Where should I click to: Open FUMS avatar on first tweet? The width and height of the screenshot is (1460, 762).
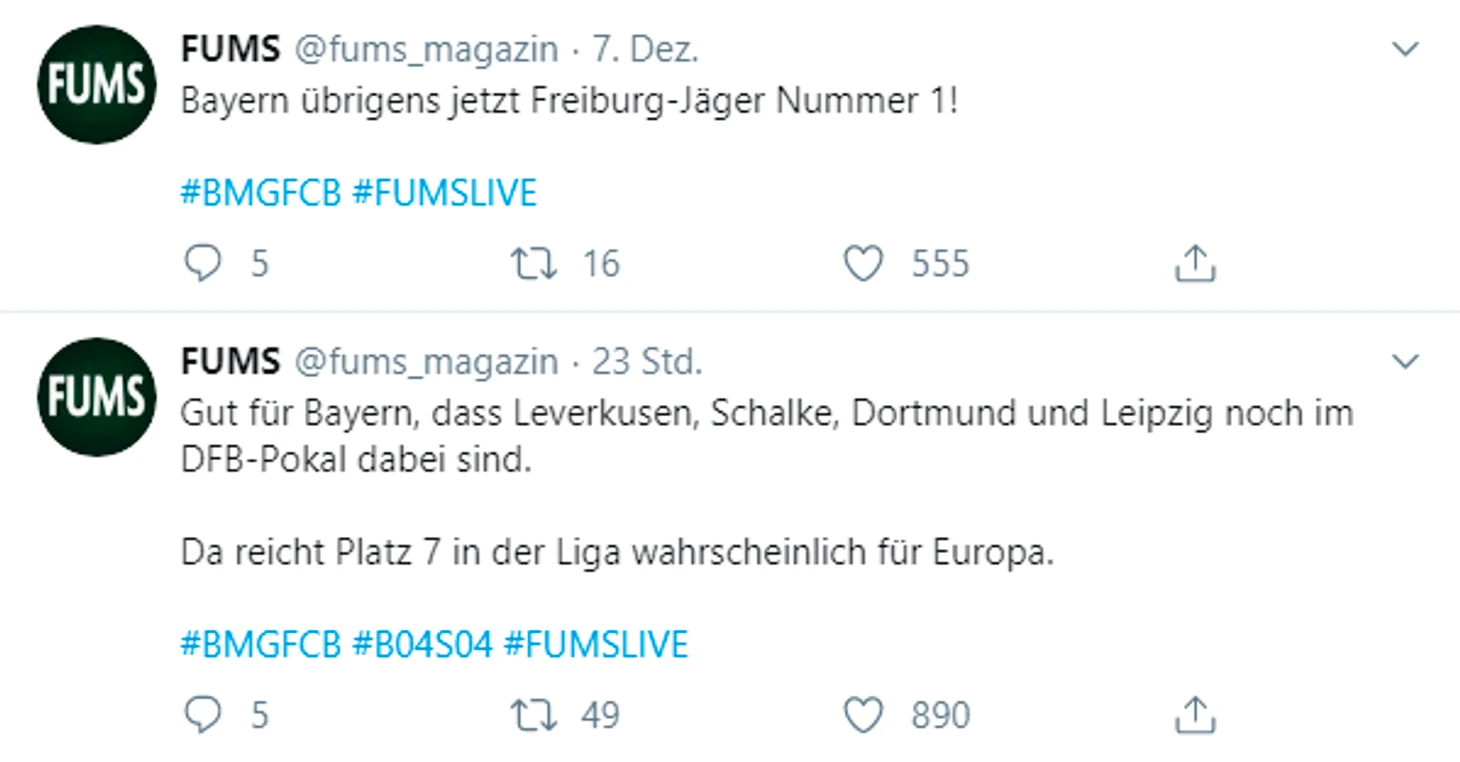(97, 85)
